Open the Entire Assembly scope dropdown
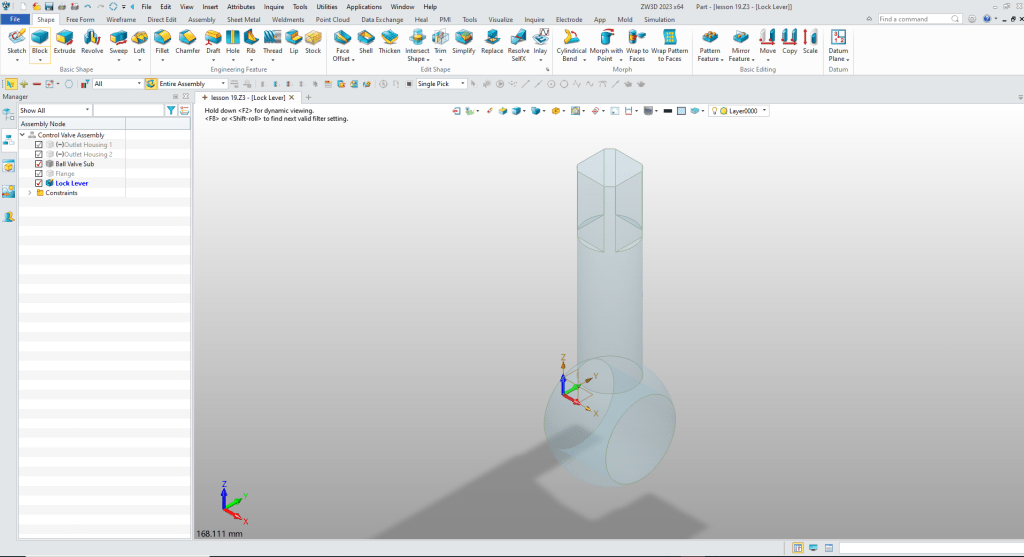The height and width of the screenshot is (557, 1024). (x=193, y=84)
